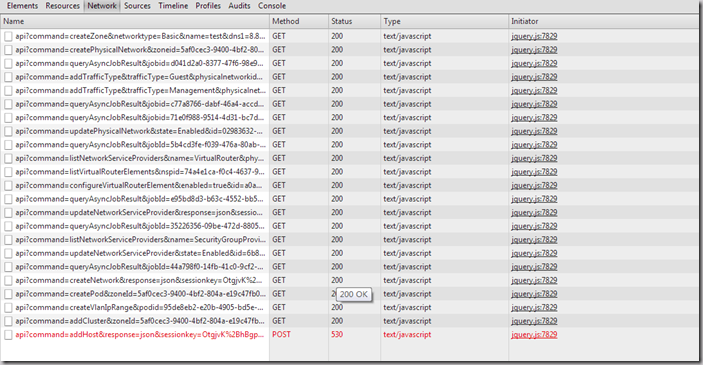Click the 200 status in createZone row
The width and height of the screenshot is (703, 365).
[337, 36]
